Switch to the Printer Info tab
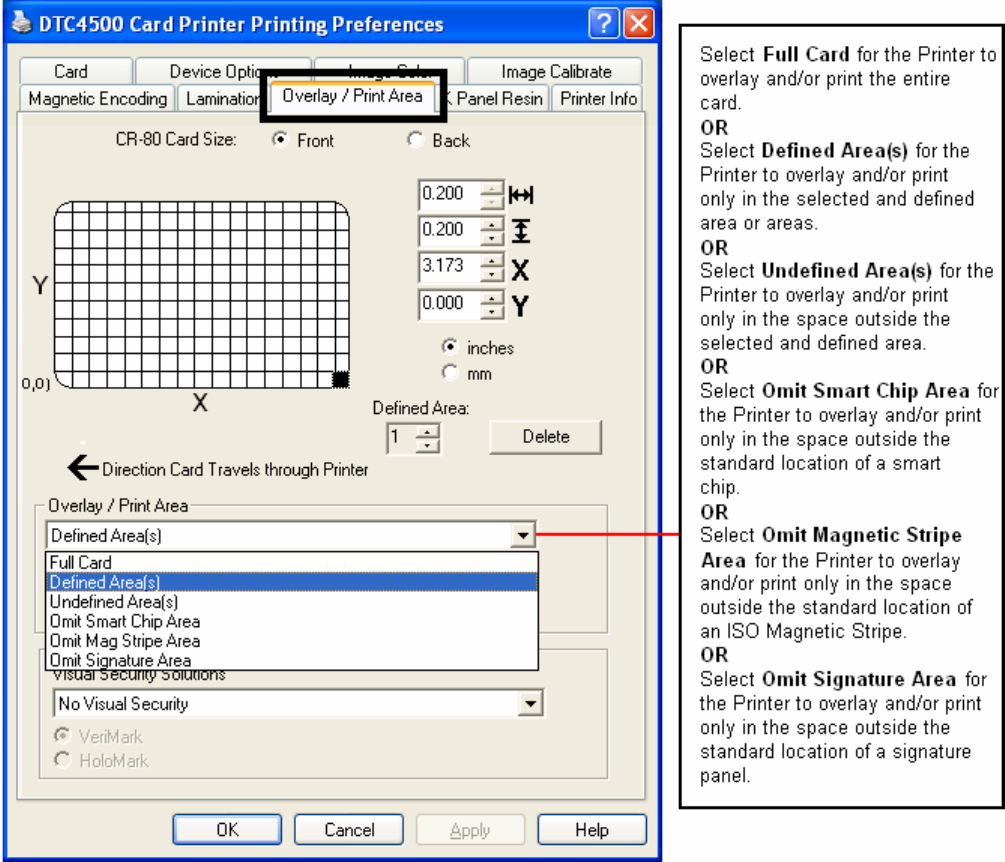 click(x=597, y=98)
